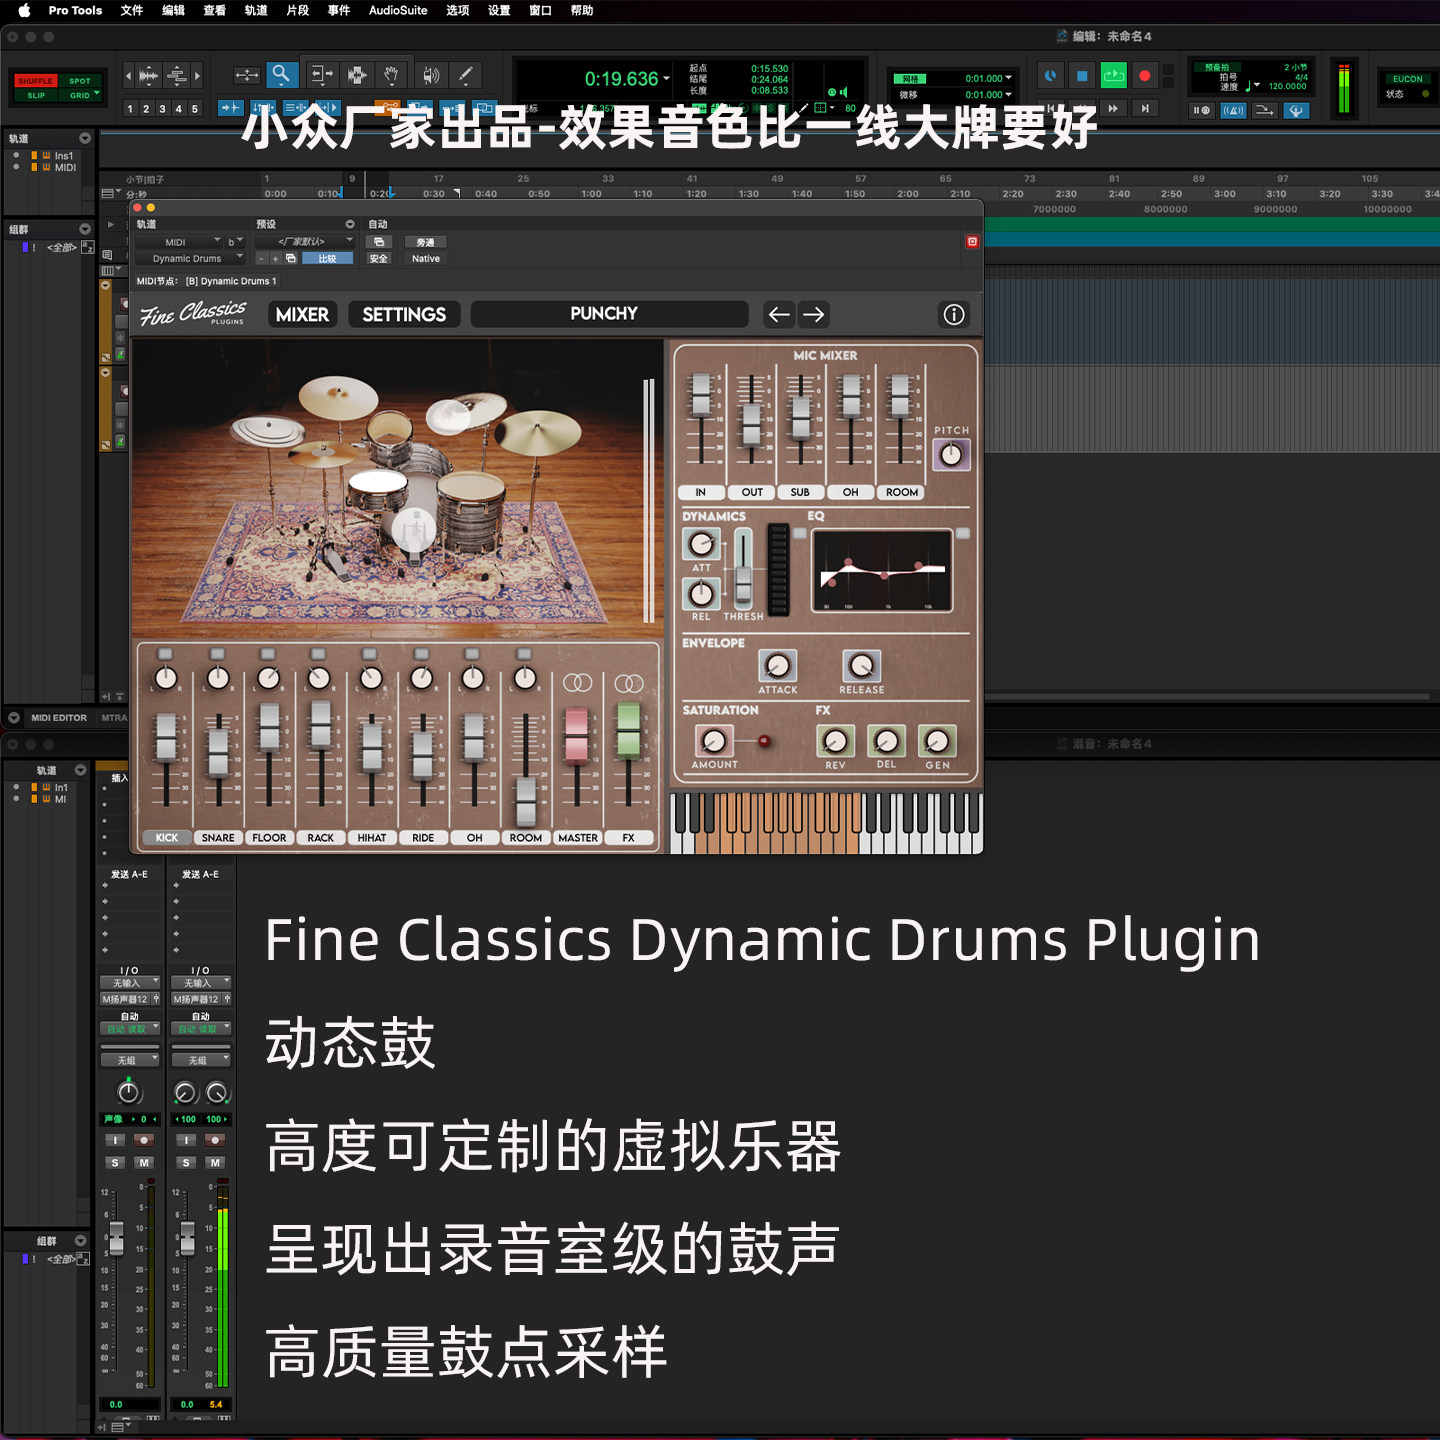Open the main counter time dropdown
The image size is (1440, 1440).
pos(667,78)
